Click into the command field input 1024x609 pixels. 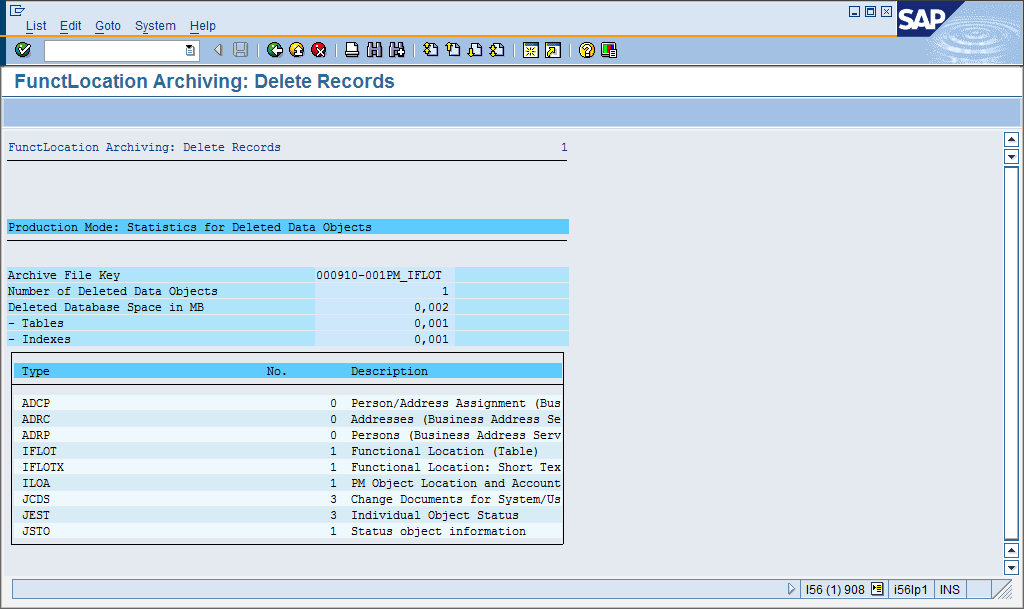tap(114, 50)
